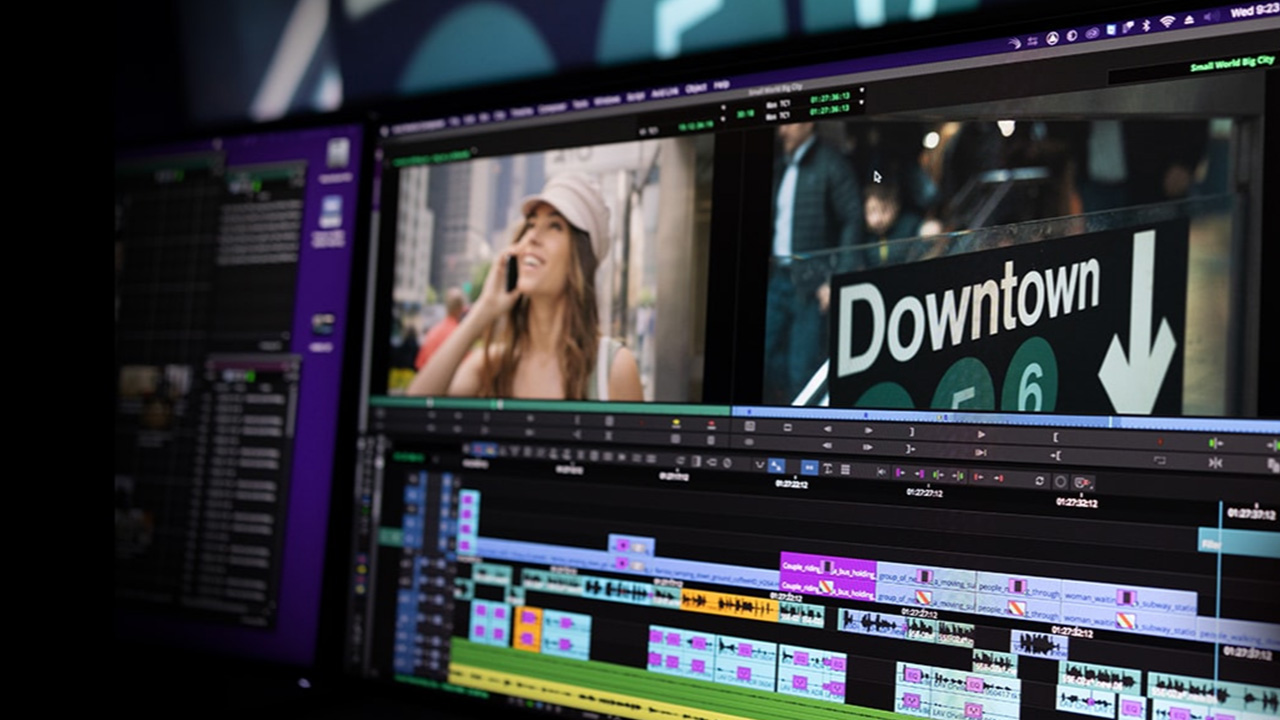The width and height of the screenshot is (1280, 720).
Task: Open the Help menu
Action: (x=720, y=86)
